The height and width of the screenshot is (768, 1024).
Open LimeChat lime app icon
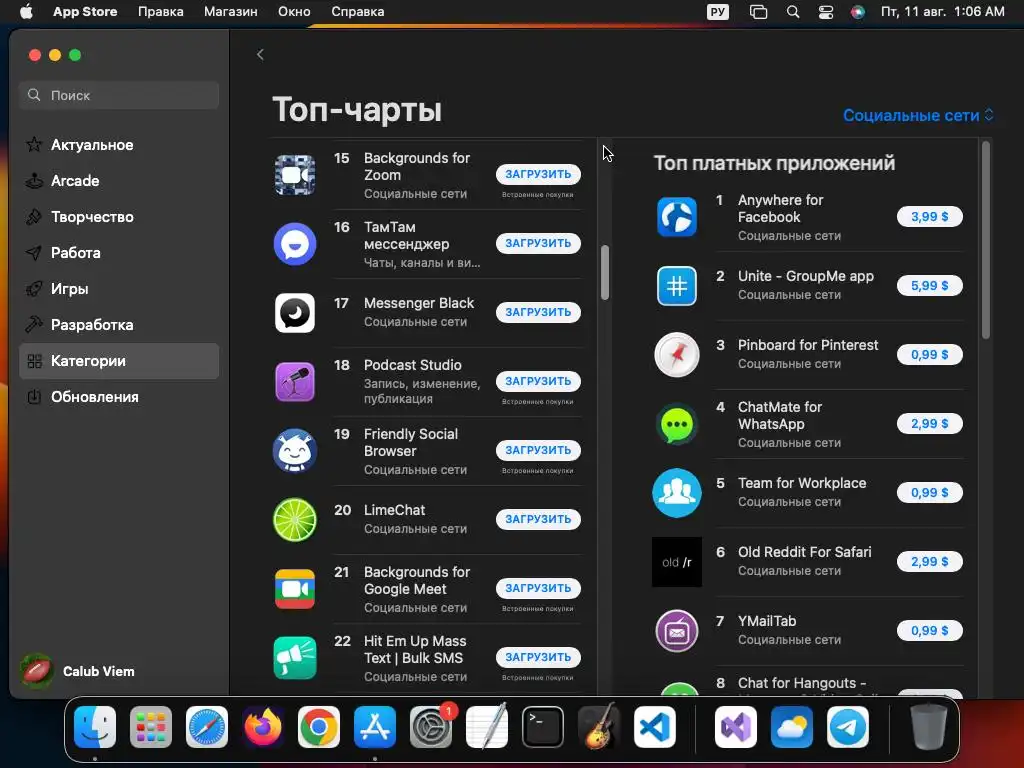point(295,520)
